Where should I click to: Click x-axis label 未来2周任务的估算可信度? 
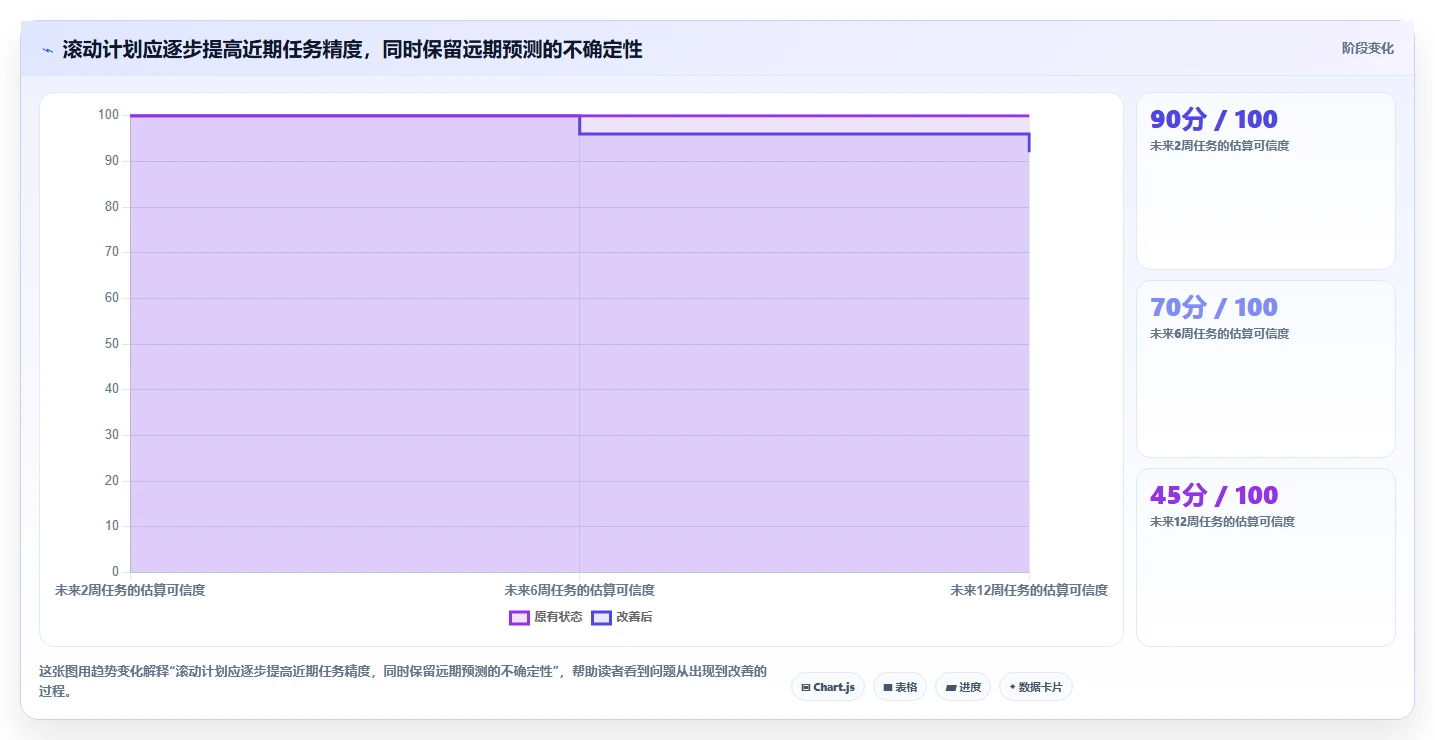click(130, 590)
